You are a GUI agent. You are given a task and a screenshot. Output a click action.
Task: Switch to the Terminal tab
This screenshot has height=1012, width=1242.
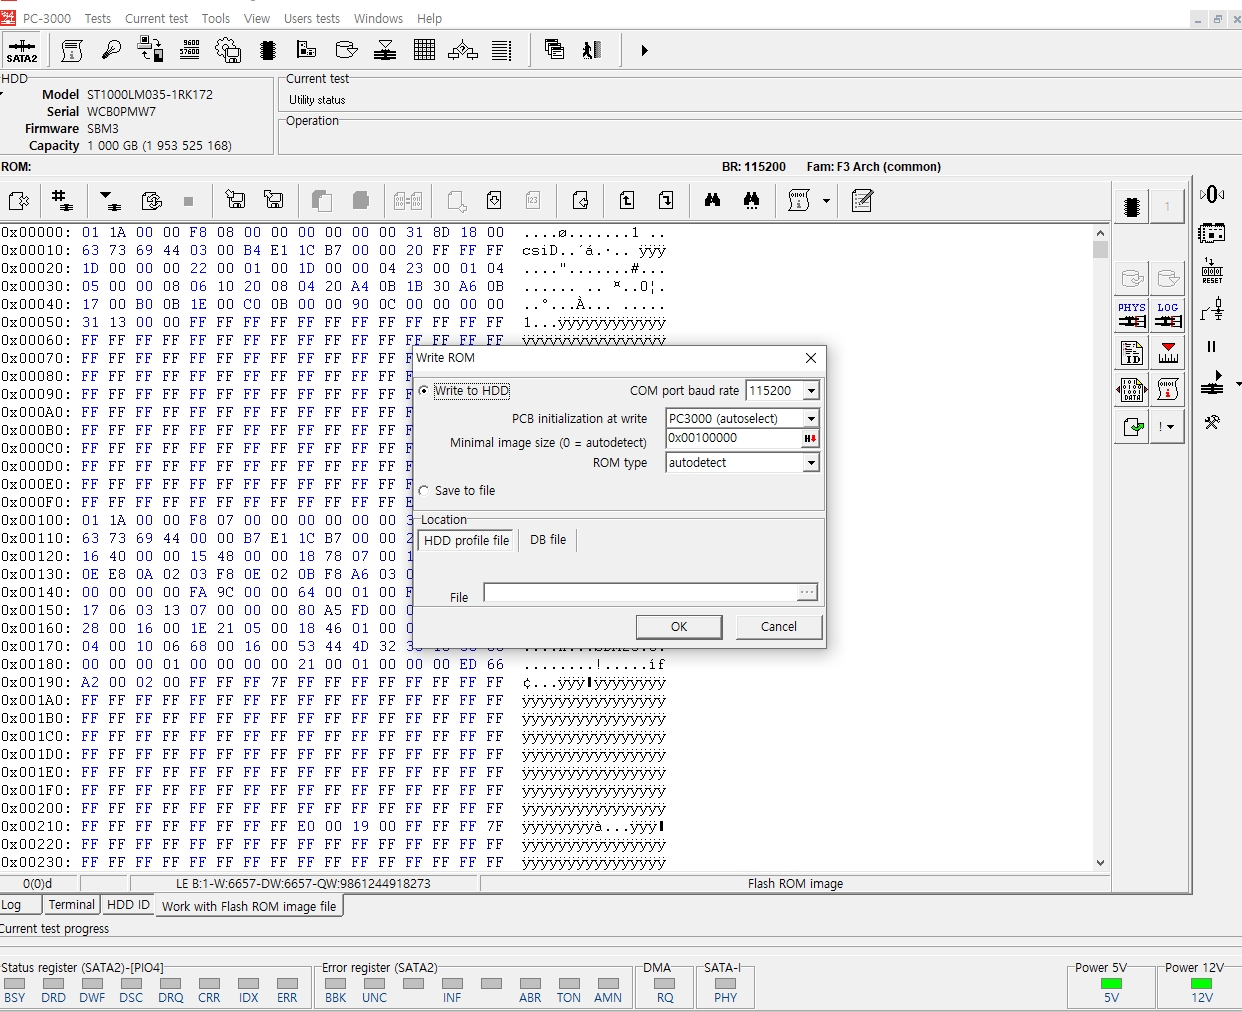[72, 905]
